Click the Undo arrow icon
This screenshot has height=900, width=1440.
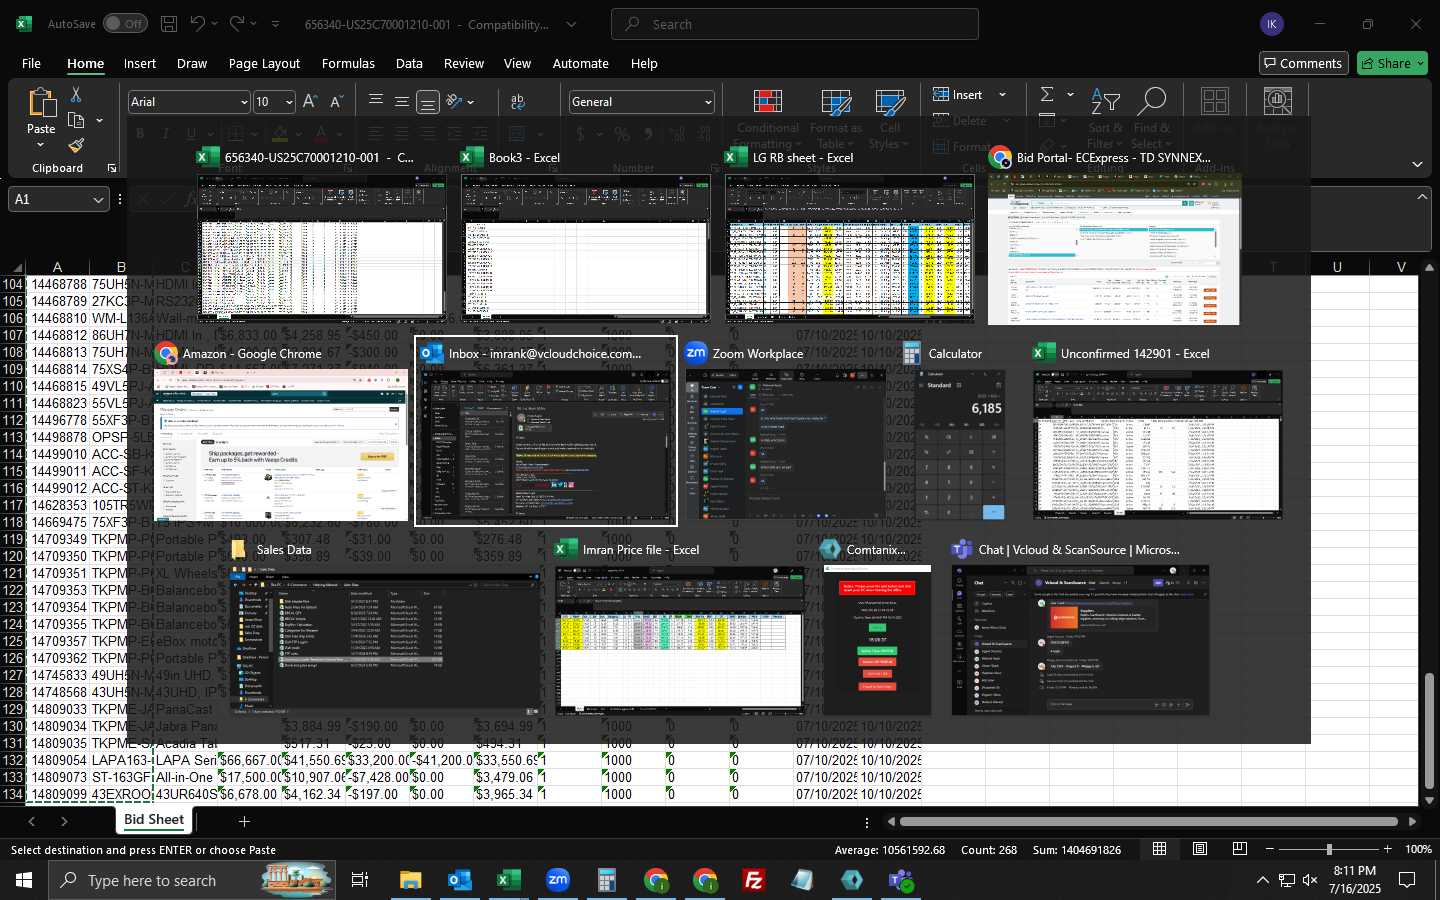tap(198, 24)
